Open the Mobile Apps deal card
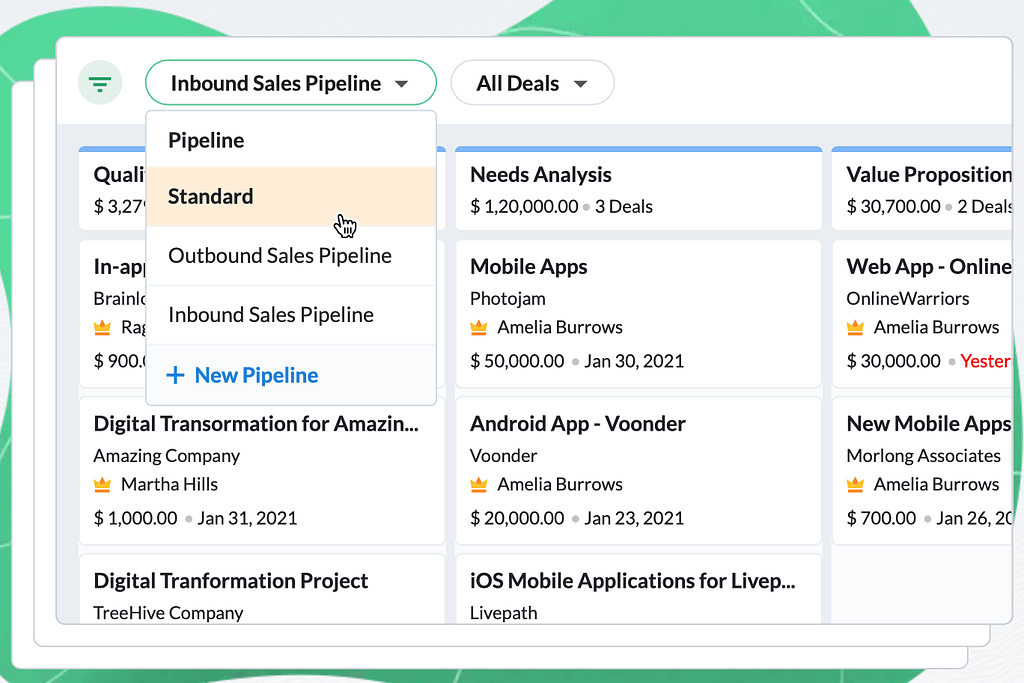This screenshot has width=1024, height=683. click(638, 313)
